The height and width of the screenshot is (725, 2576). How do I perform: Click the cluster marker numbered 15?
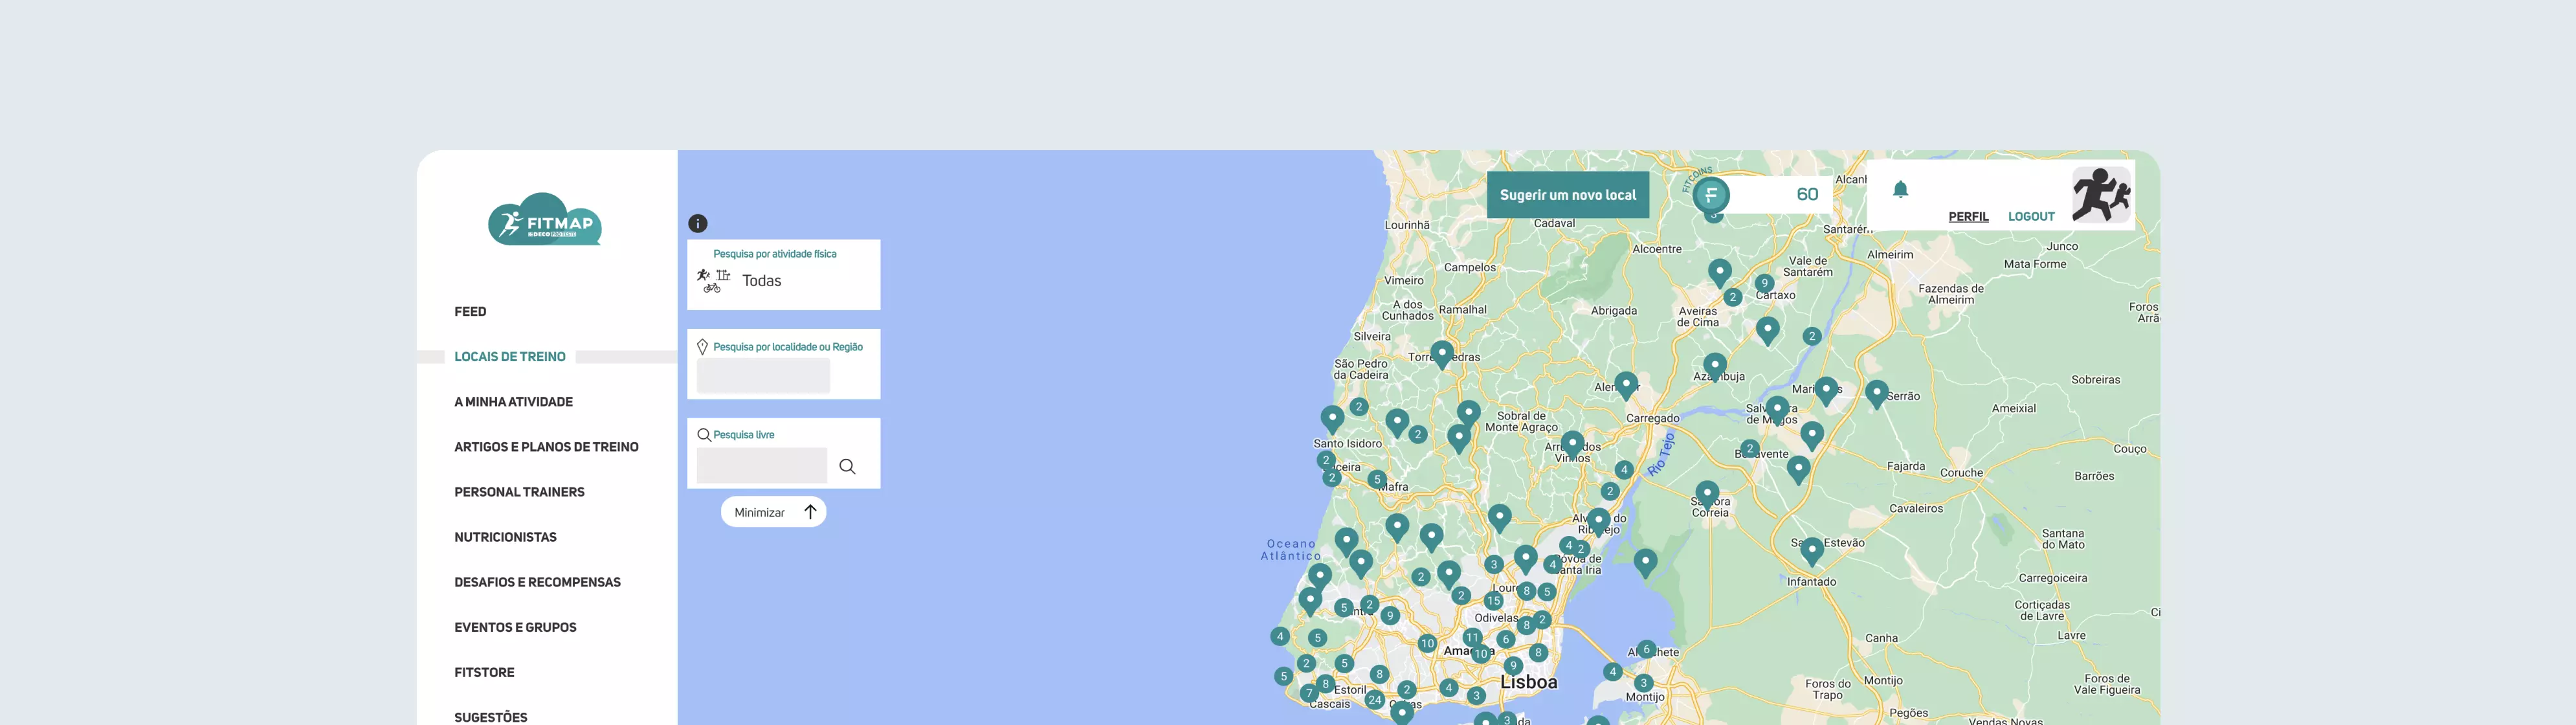pos(1493,601)
